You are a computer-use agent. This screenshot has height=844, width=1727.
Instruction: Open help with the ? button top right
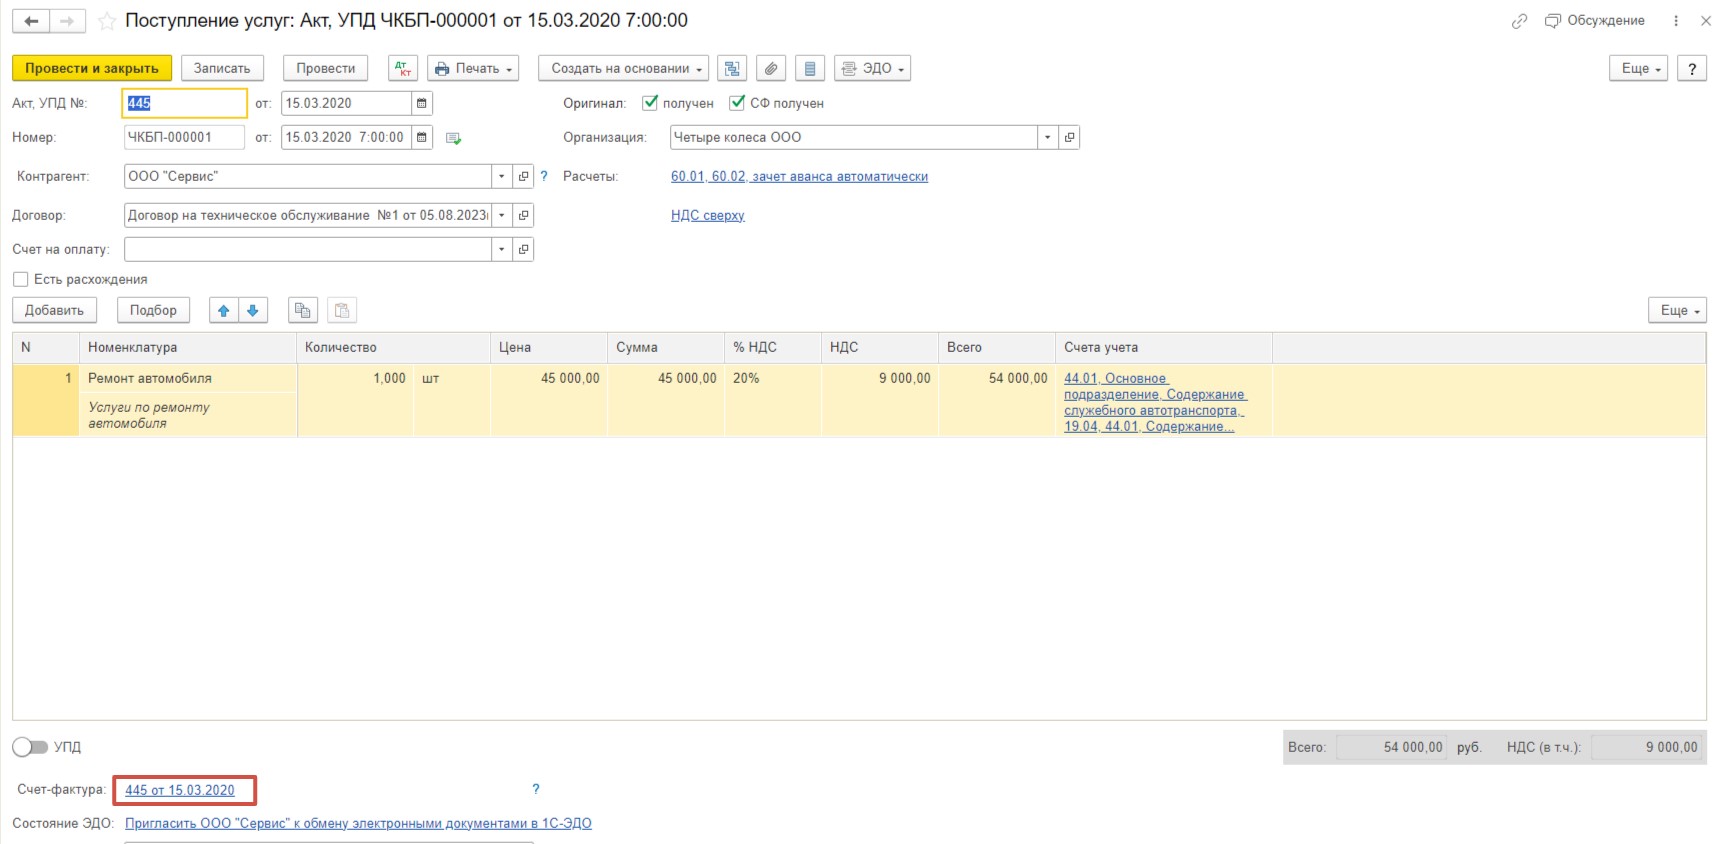coord(1692,68)
